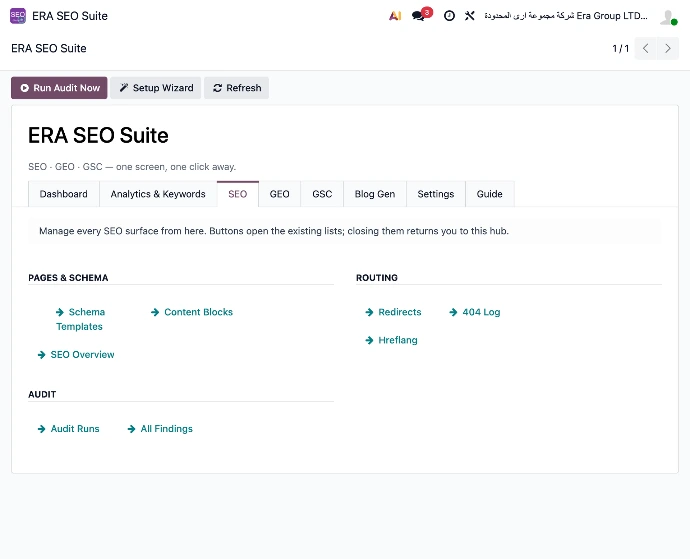Viewport: 690px width, 559px height.
Task: Click the pager value 1 / 1
Action: [x=620, y=48]
